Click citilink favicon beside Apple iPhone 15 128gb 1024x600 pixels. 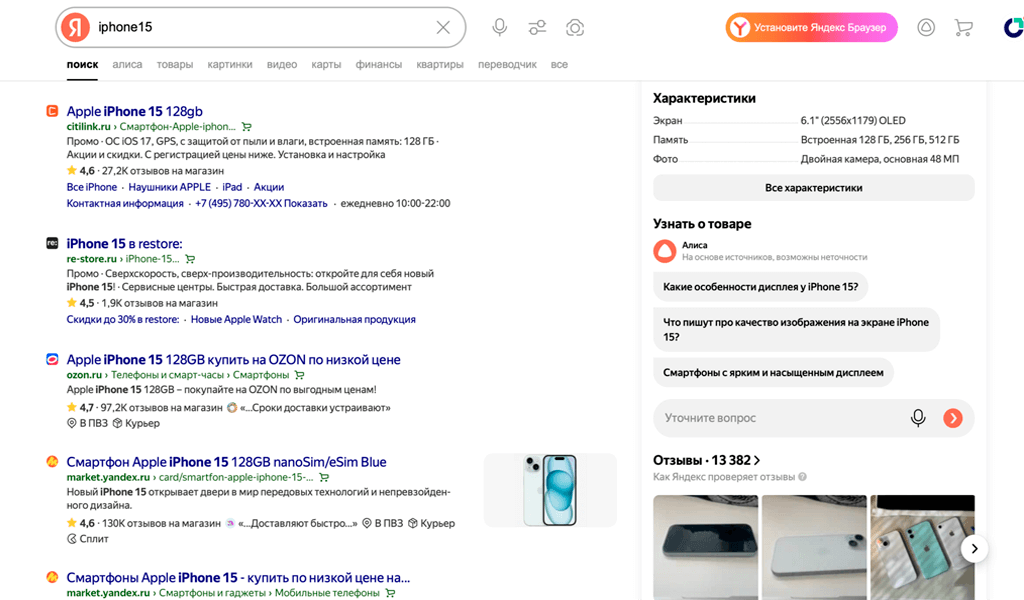tap(52, 111)
